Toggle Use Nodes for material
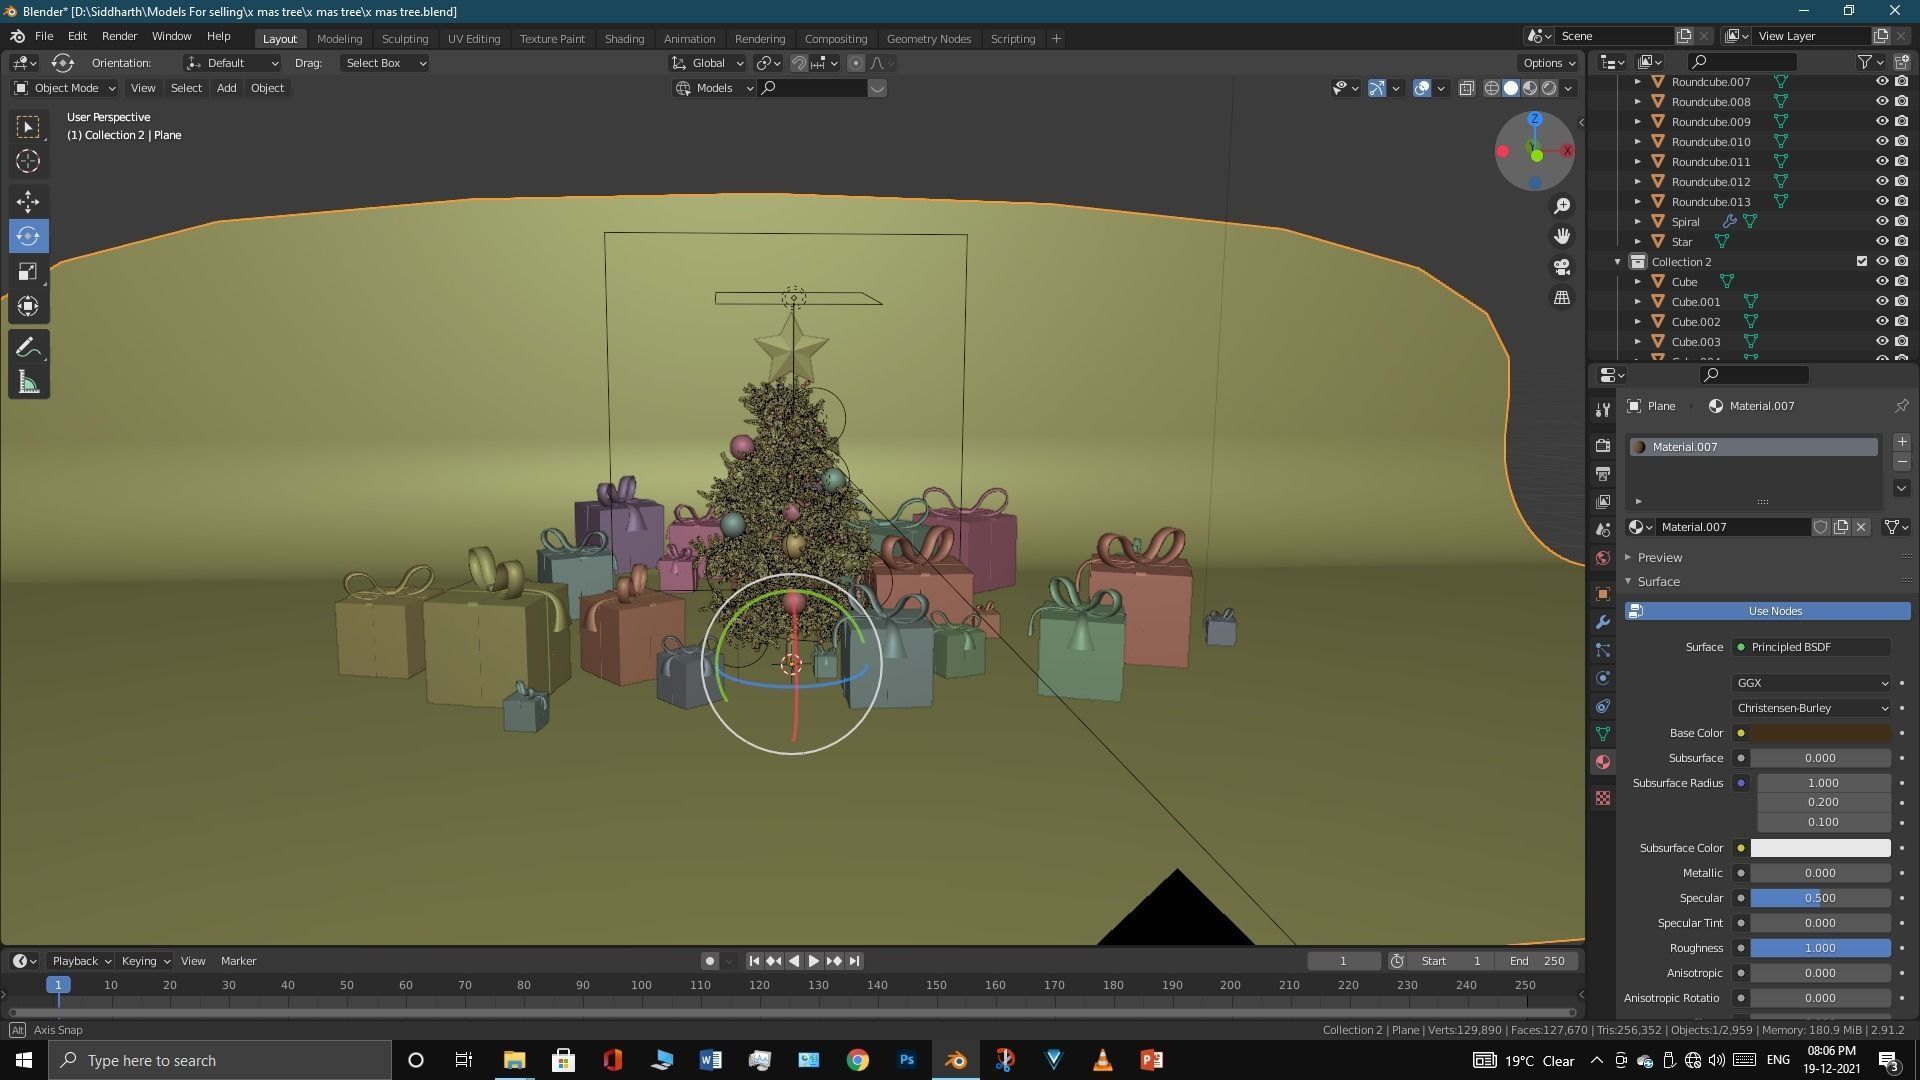 point(1767,611)
